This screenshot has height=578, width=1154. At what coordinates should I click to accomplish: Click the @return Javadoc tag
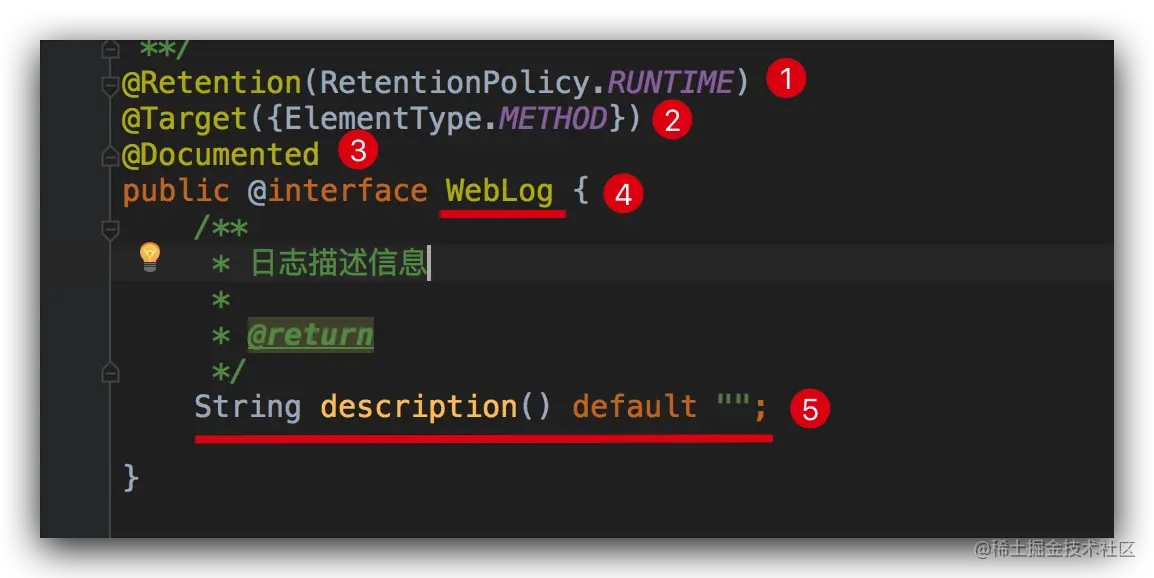[311, 335]
